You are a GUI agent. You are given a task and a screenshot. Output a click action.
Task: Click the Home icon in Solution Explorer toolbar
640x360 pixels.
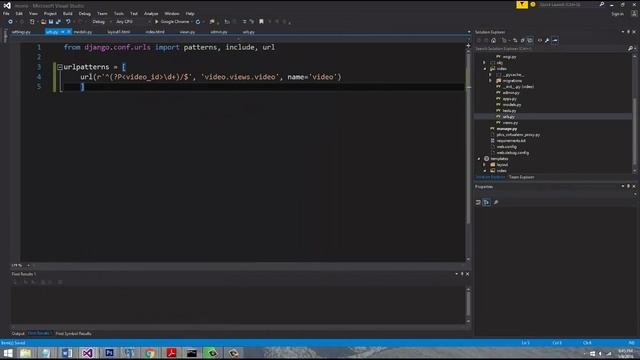[x=493, y=40]
